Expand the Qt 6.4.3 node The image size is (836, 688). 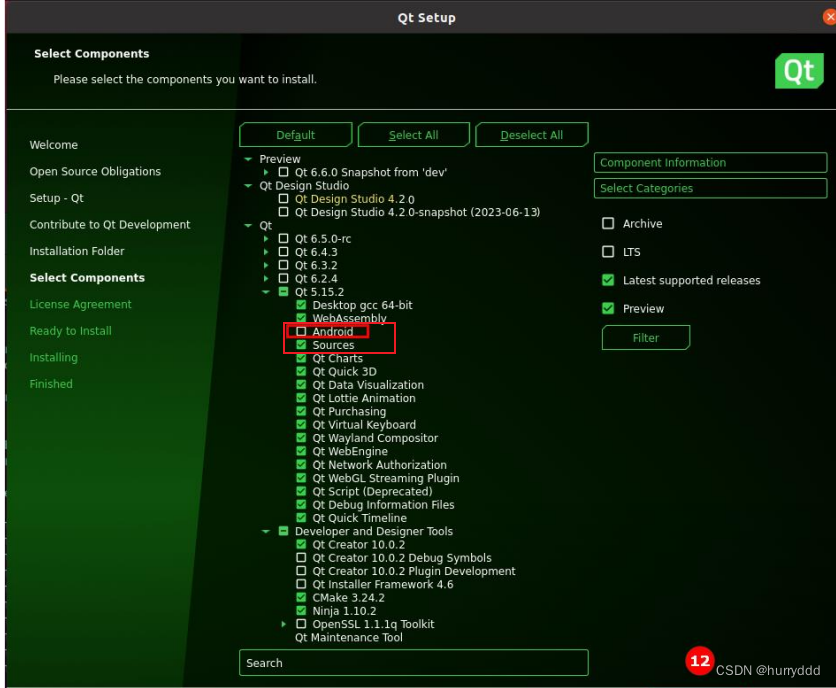point(266,252)
